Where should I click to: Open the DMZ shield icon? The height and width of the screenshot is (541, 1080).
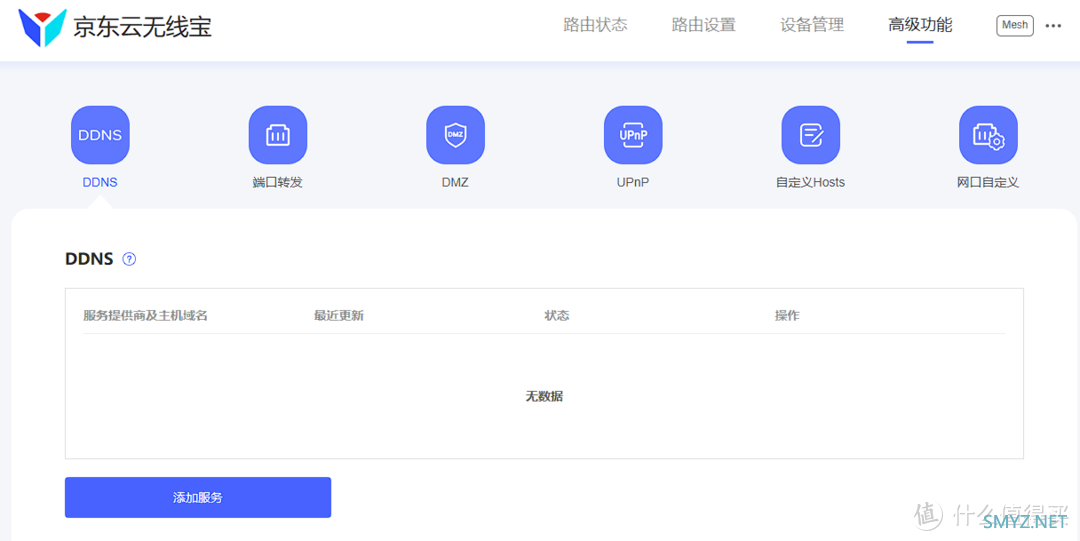tap(455, 135)
